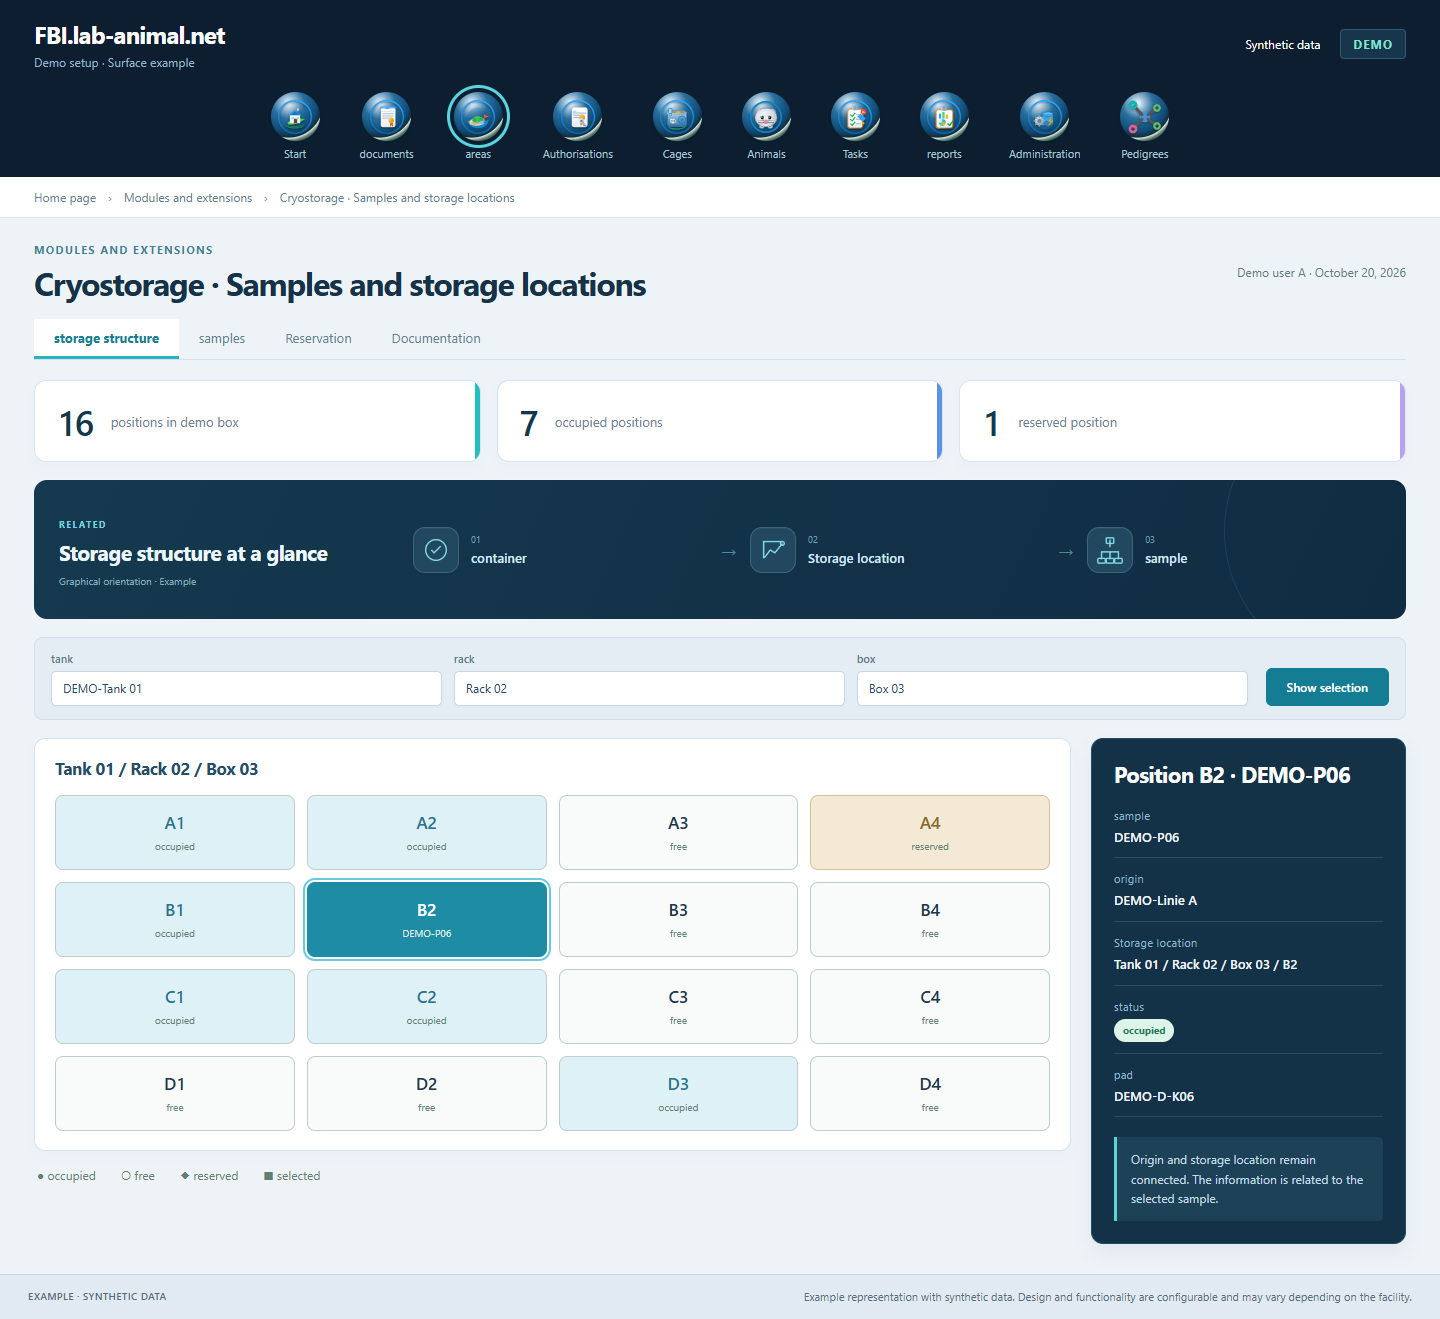Open the reports navigation icon
Viewport: 1440px width, 1319px height.
tap(944, 117)
